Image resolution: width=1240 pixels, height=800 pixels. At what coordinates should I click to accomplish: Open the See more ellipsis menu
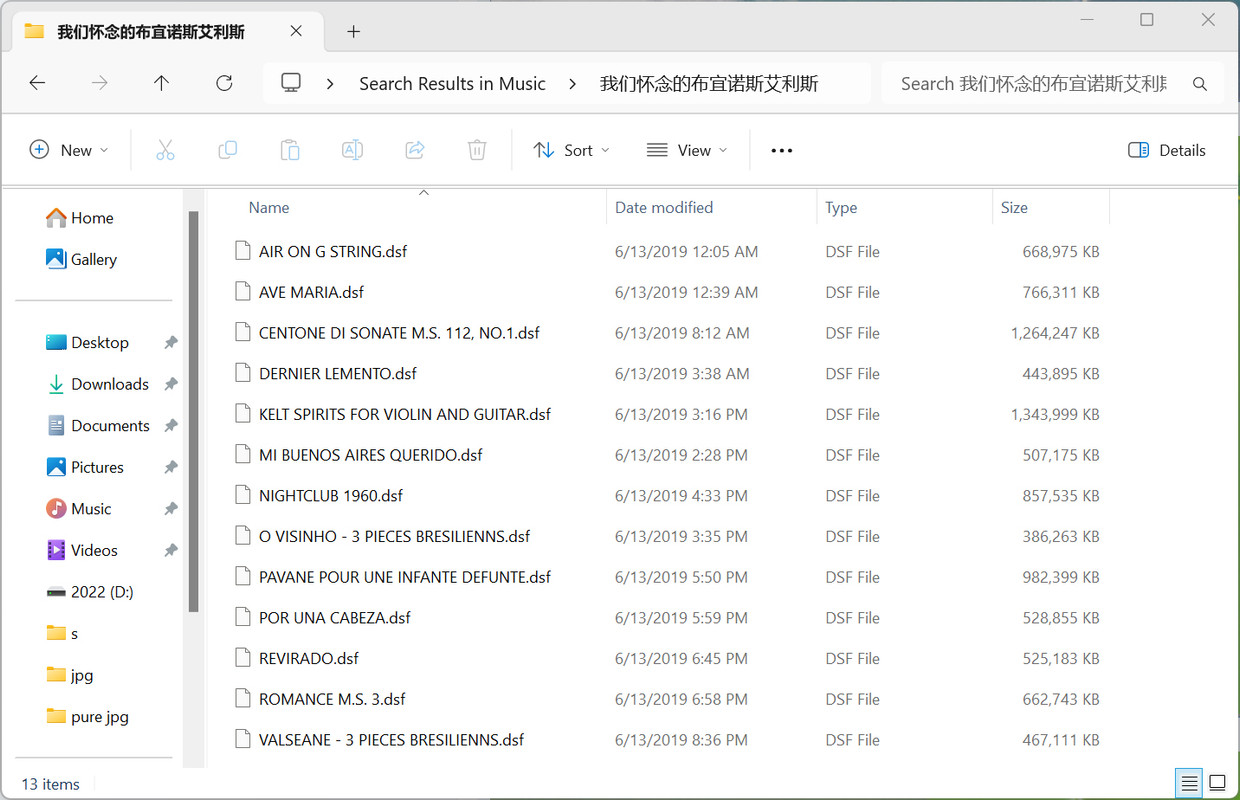(x=782, y=150)
